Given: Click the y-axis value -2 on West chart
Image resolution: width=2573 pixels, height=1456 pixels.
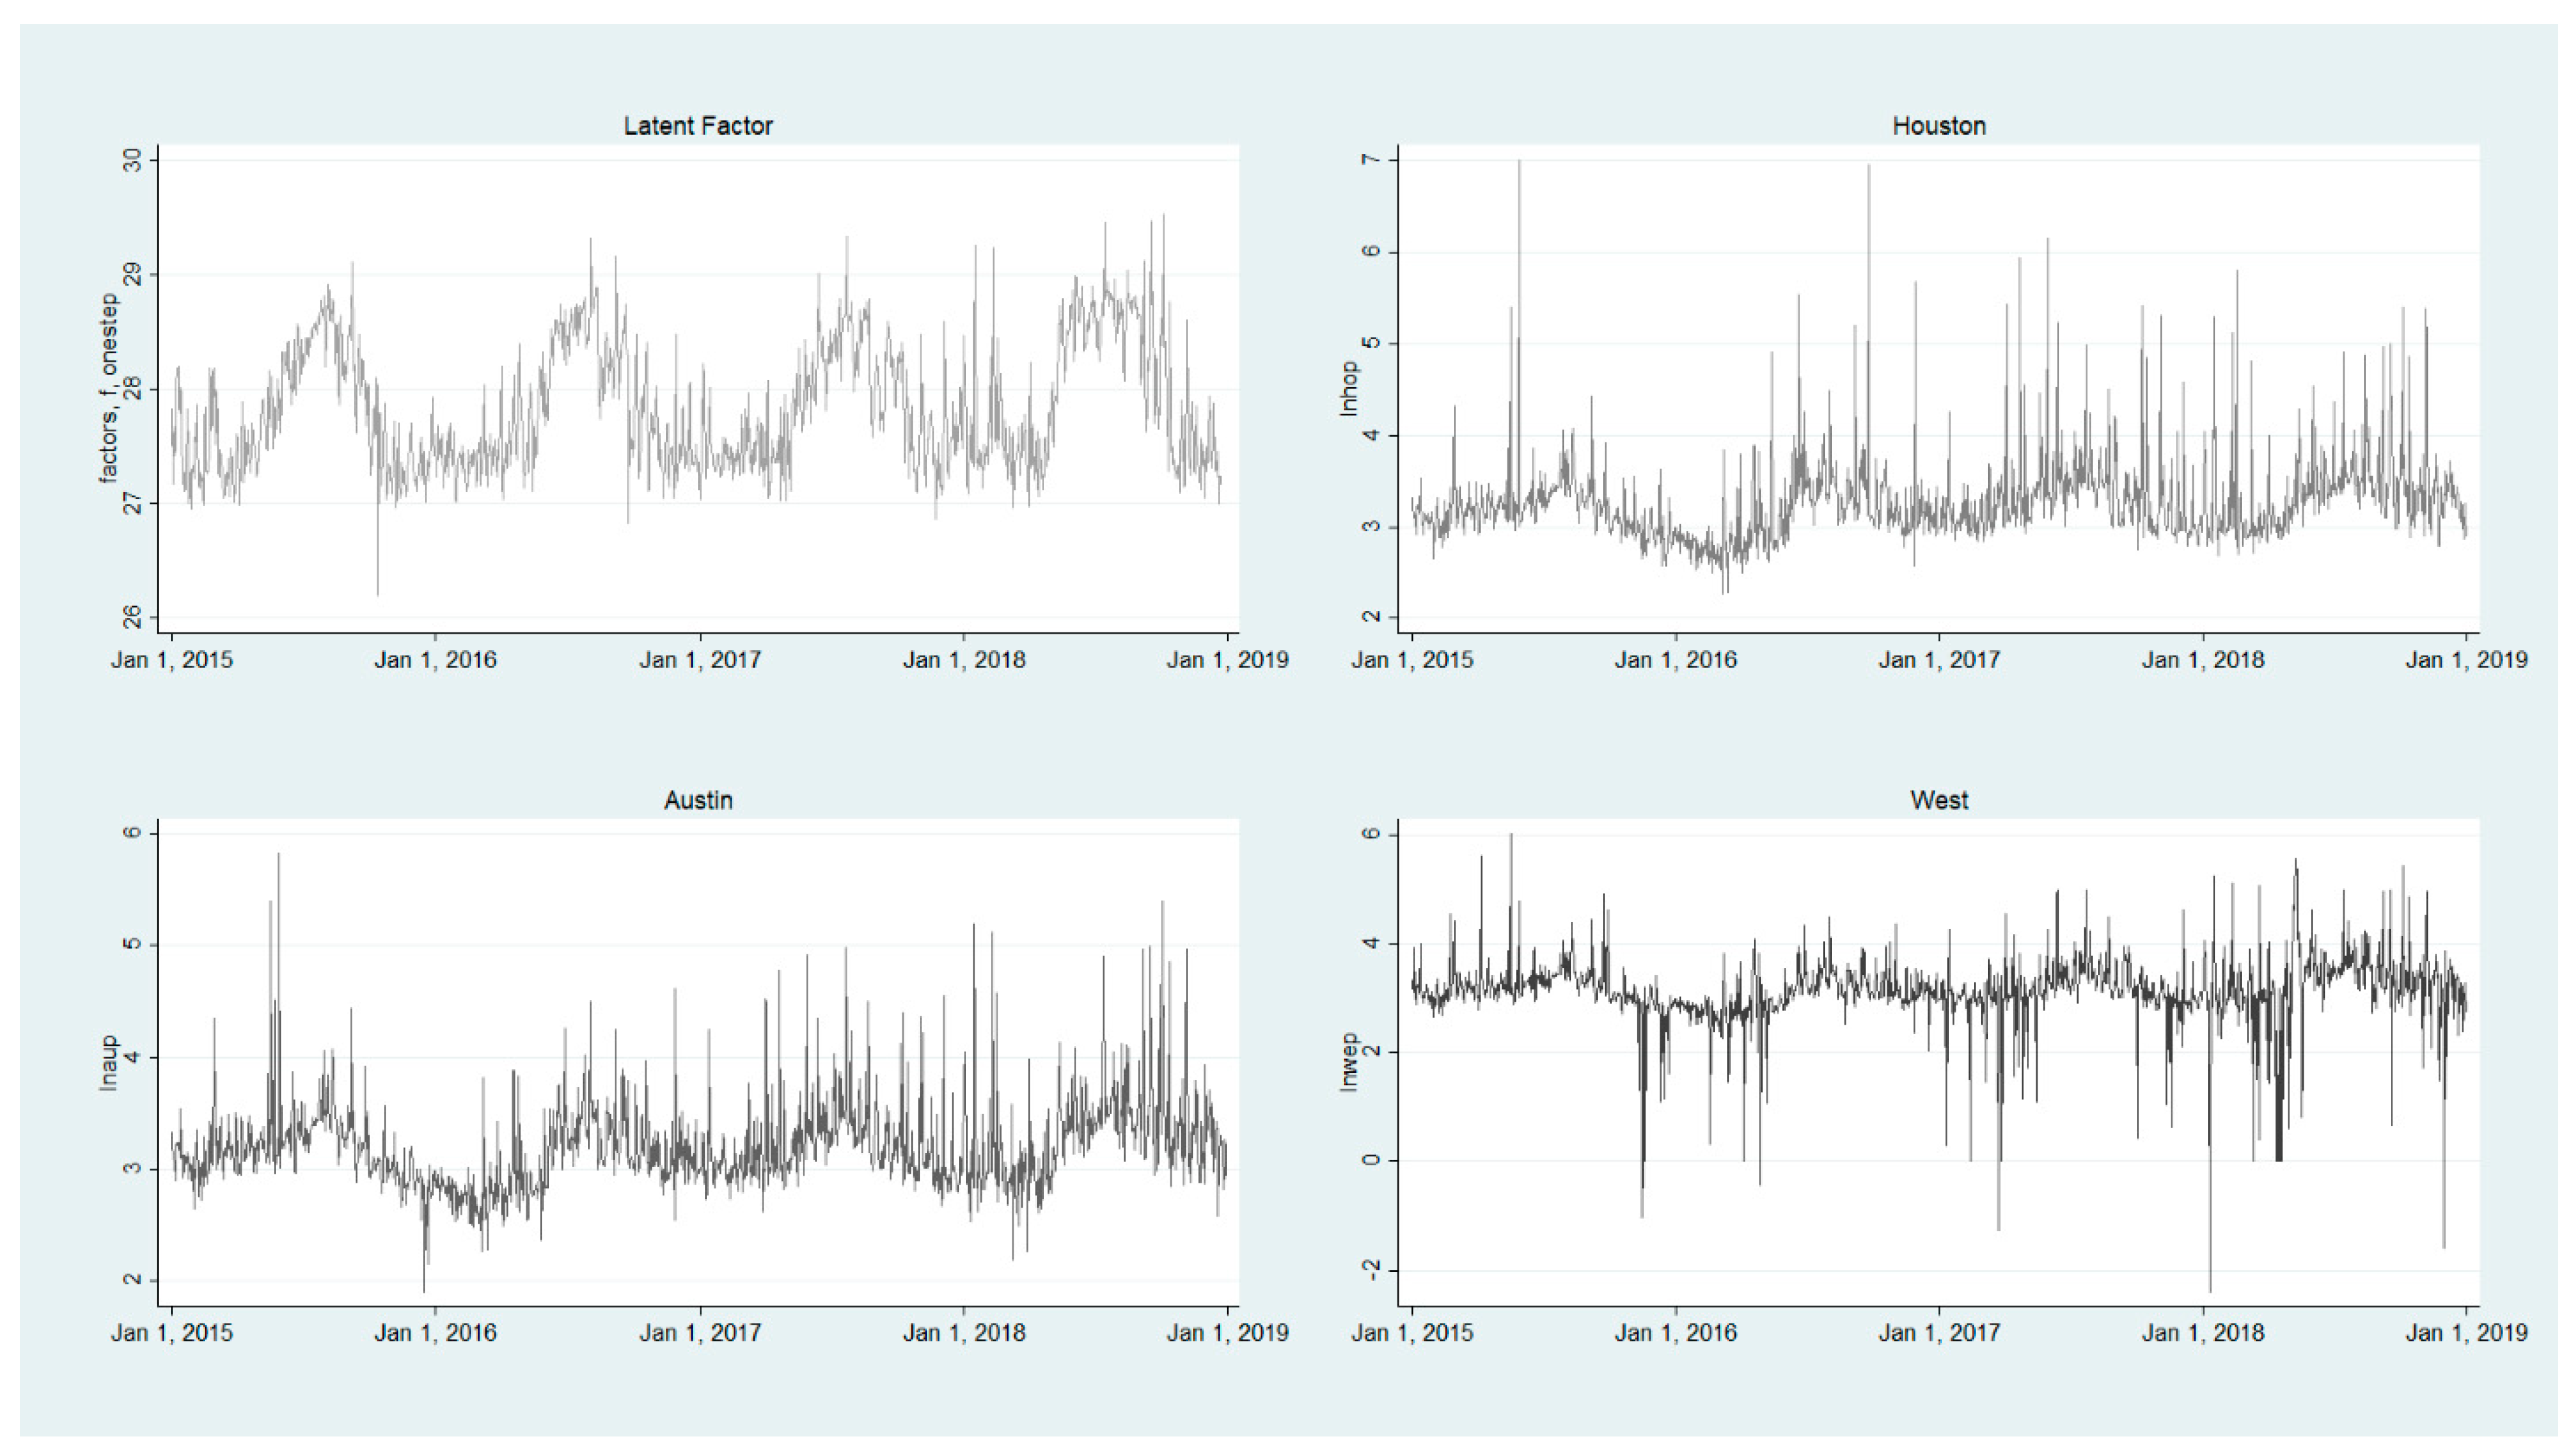Looking at the screenshot, I should coord(1372,1270).
